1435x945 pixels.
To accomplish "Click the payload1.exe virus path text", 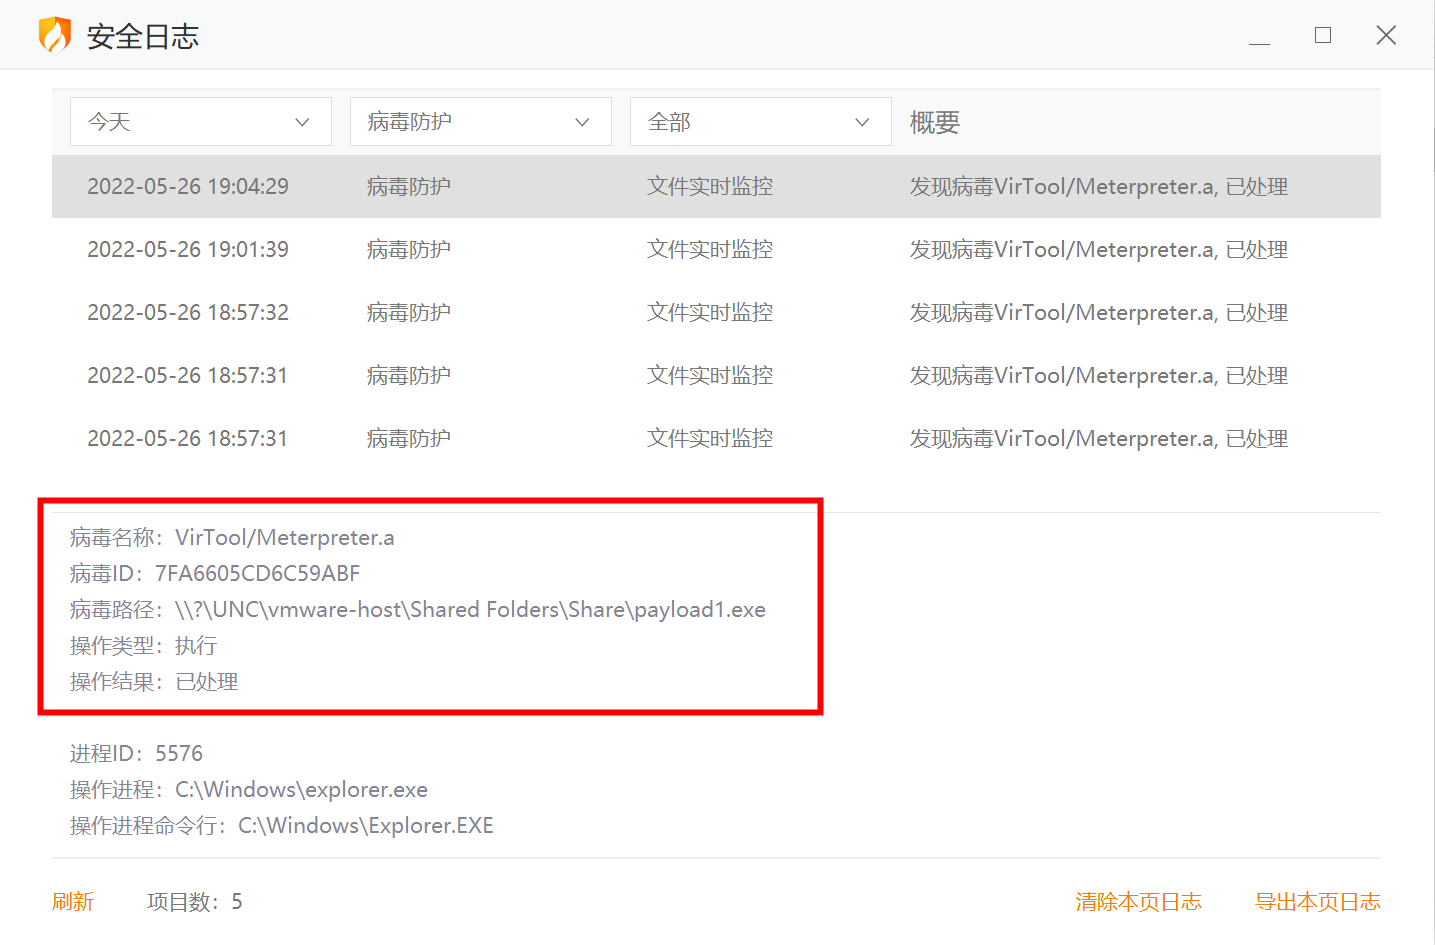I will [x=470, y=610].
